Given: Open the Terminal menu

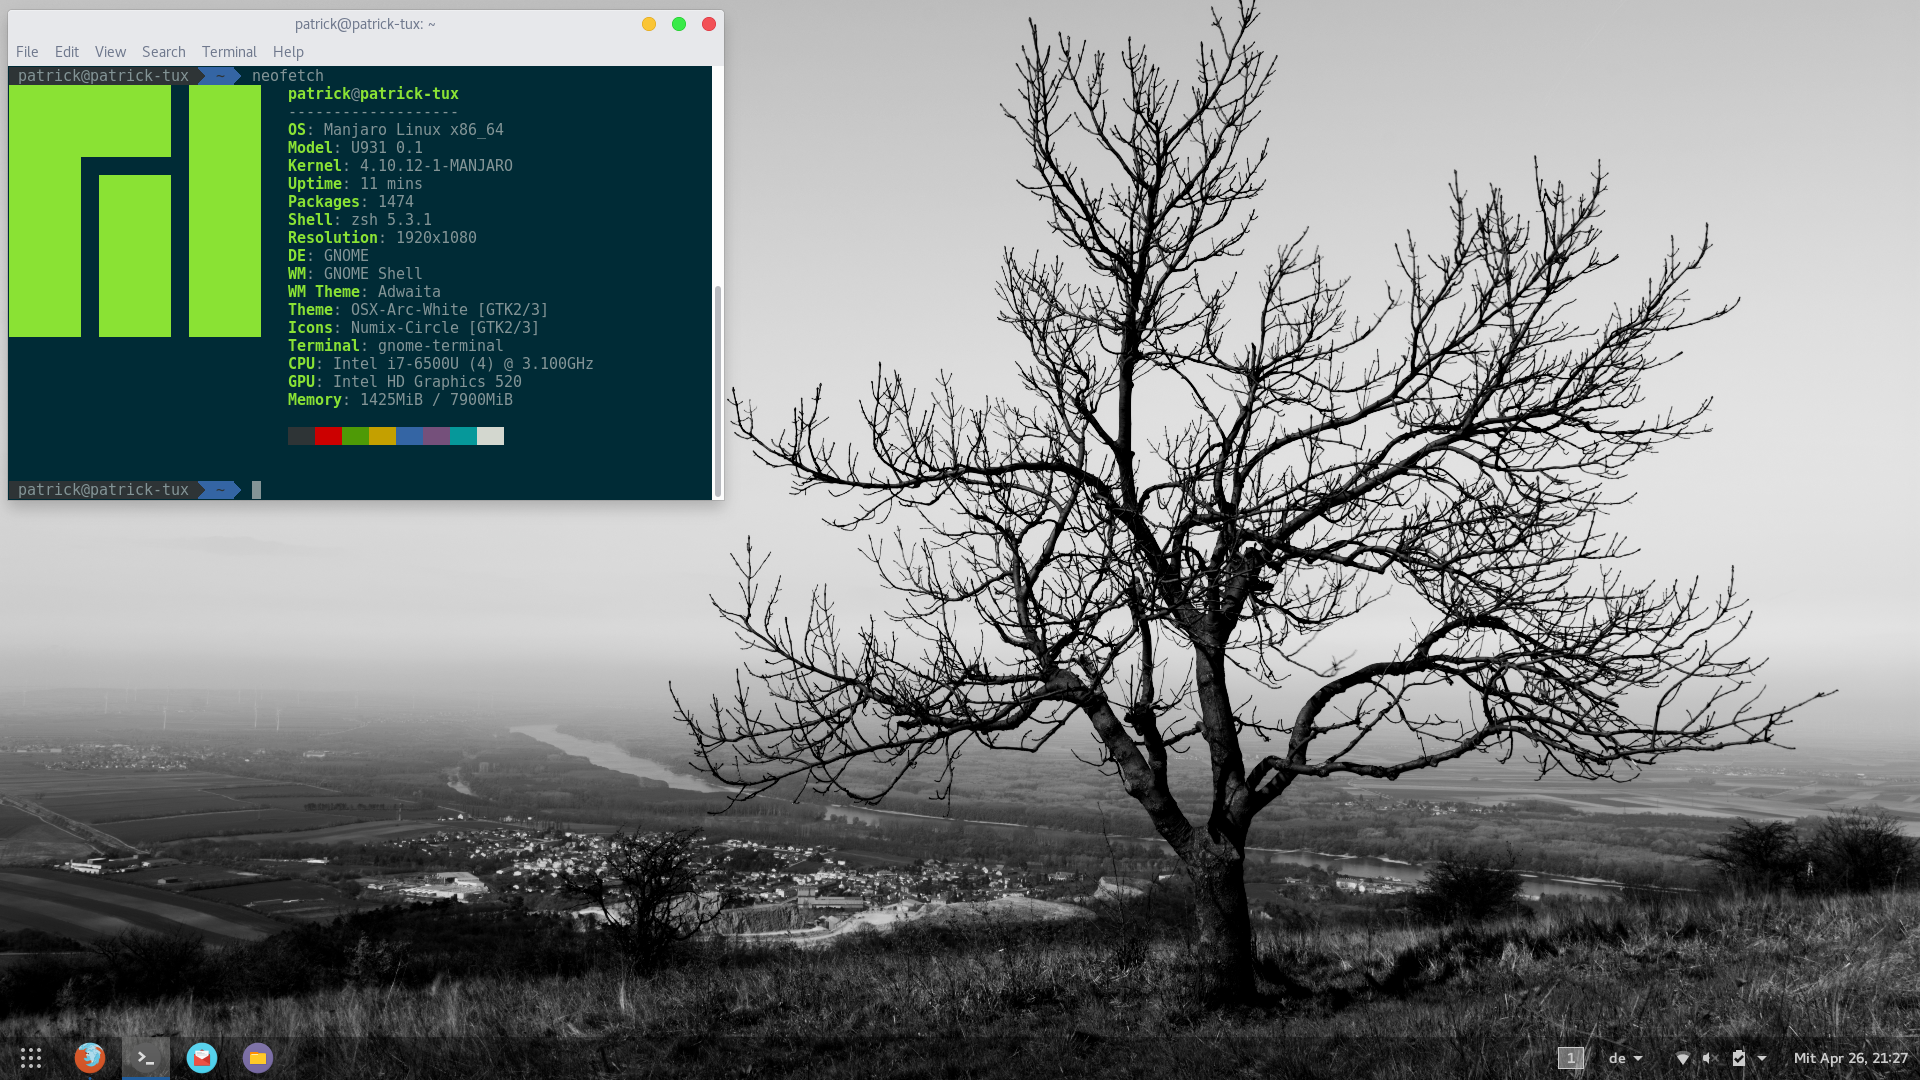Looking at the screenshot, I should tap(229, 52).
